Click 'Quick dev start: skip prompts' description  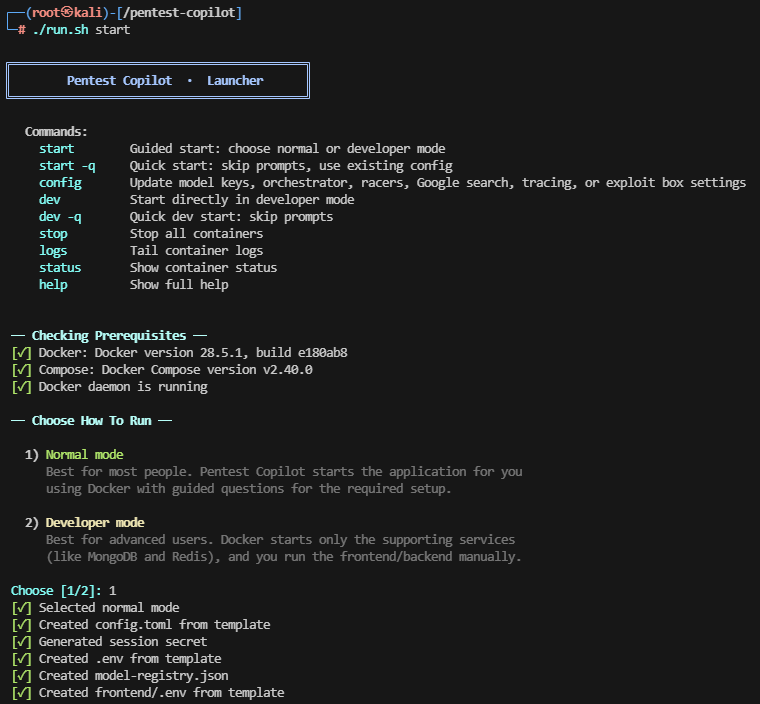tap(231, 217)
